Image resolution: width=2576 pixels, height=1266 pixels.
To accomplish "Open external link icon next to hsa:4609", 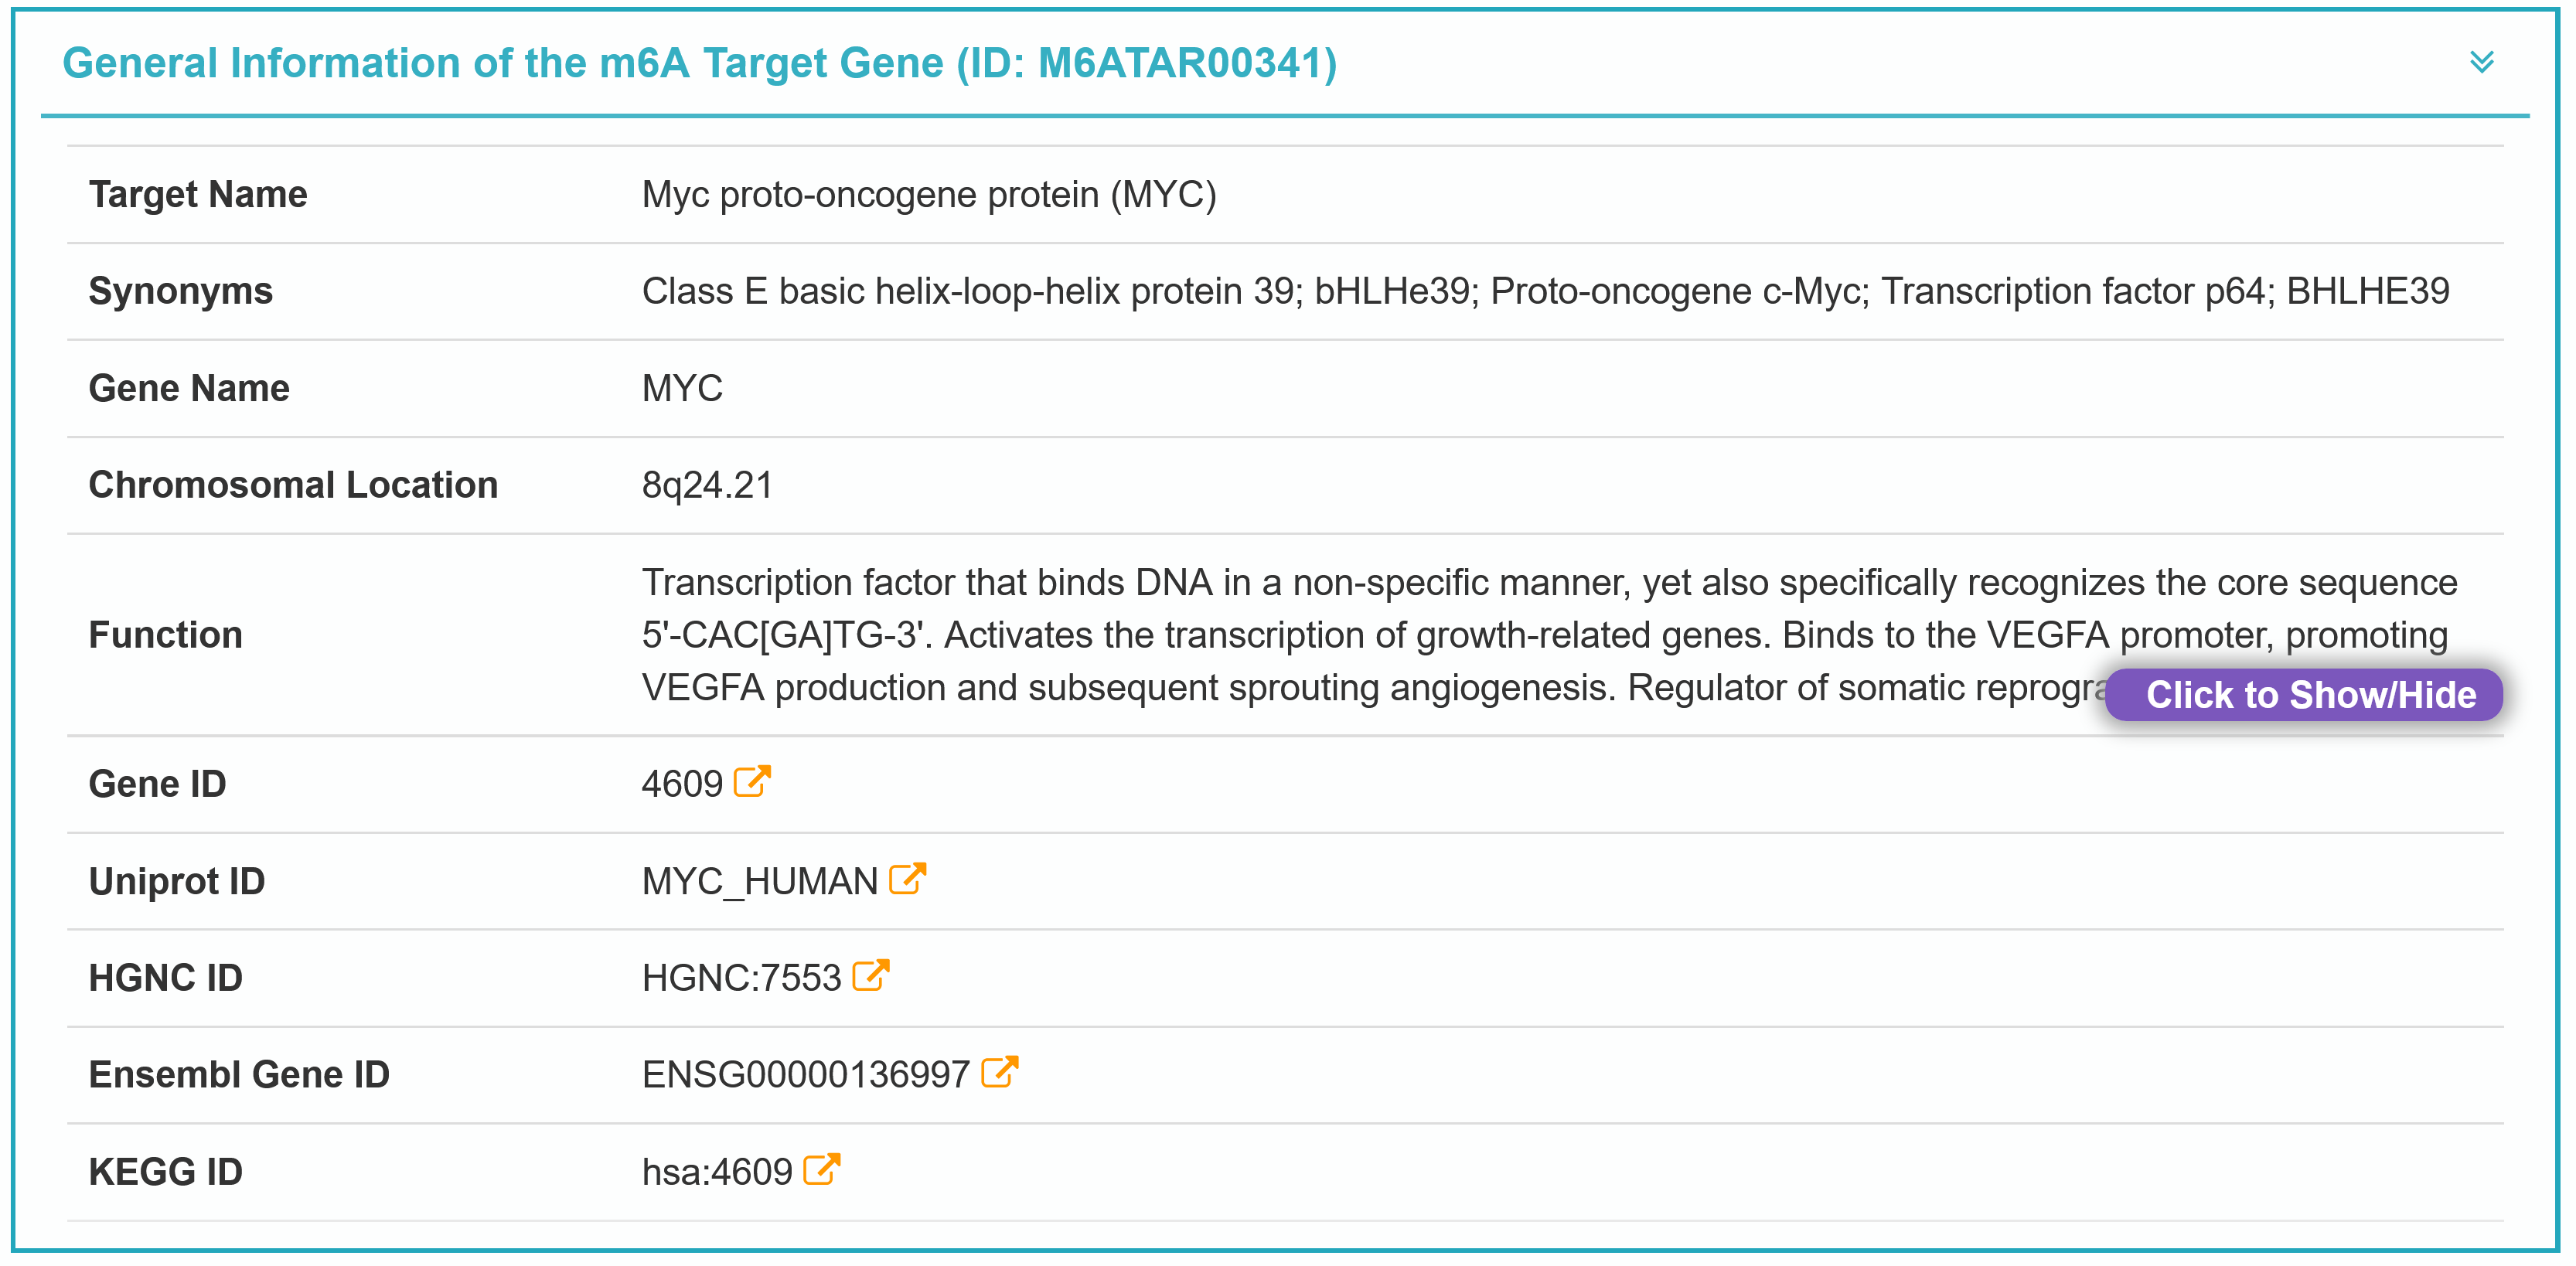I will [x=821, y=1169].
